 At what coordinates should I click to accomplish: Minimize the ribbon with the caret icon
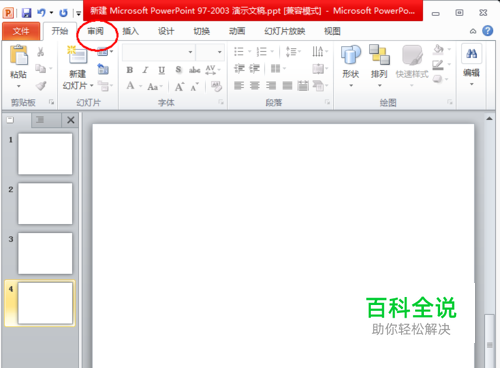[473, 31]
